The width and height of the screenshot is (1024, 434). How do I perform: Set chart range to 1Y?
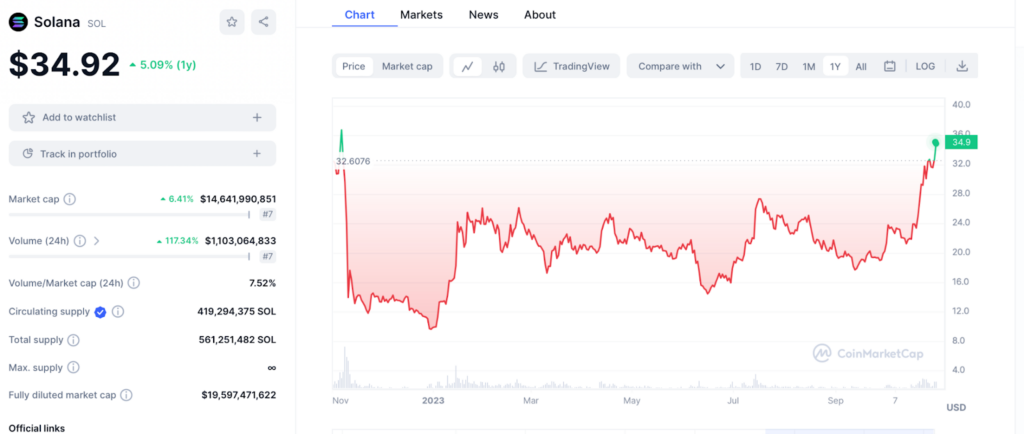[835, 67]
